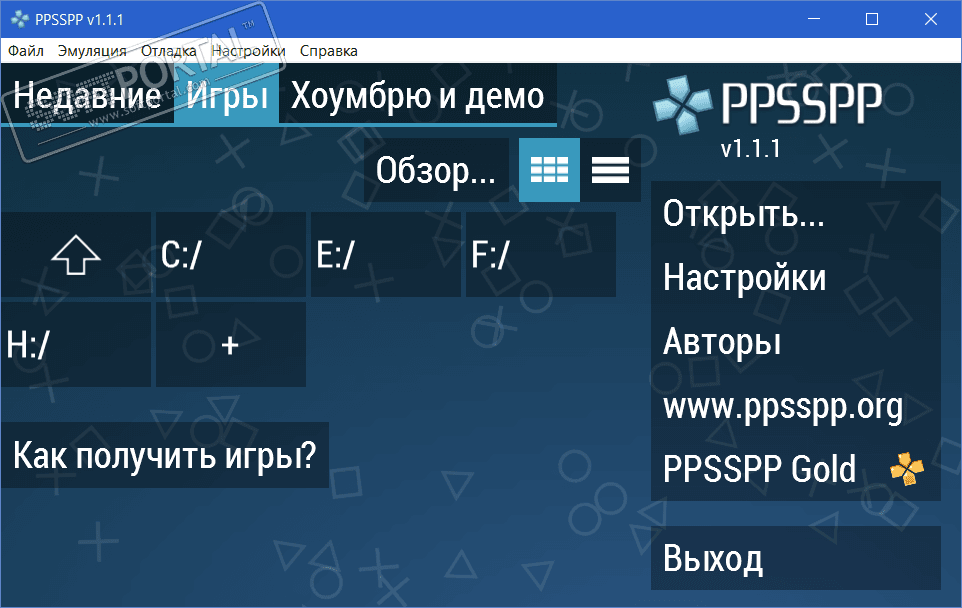Click the PPSSPP Gold star icon
Screen dimensions: 962x608
(x=907, y=469)
